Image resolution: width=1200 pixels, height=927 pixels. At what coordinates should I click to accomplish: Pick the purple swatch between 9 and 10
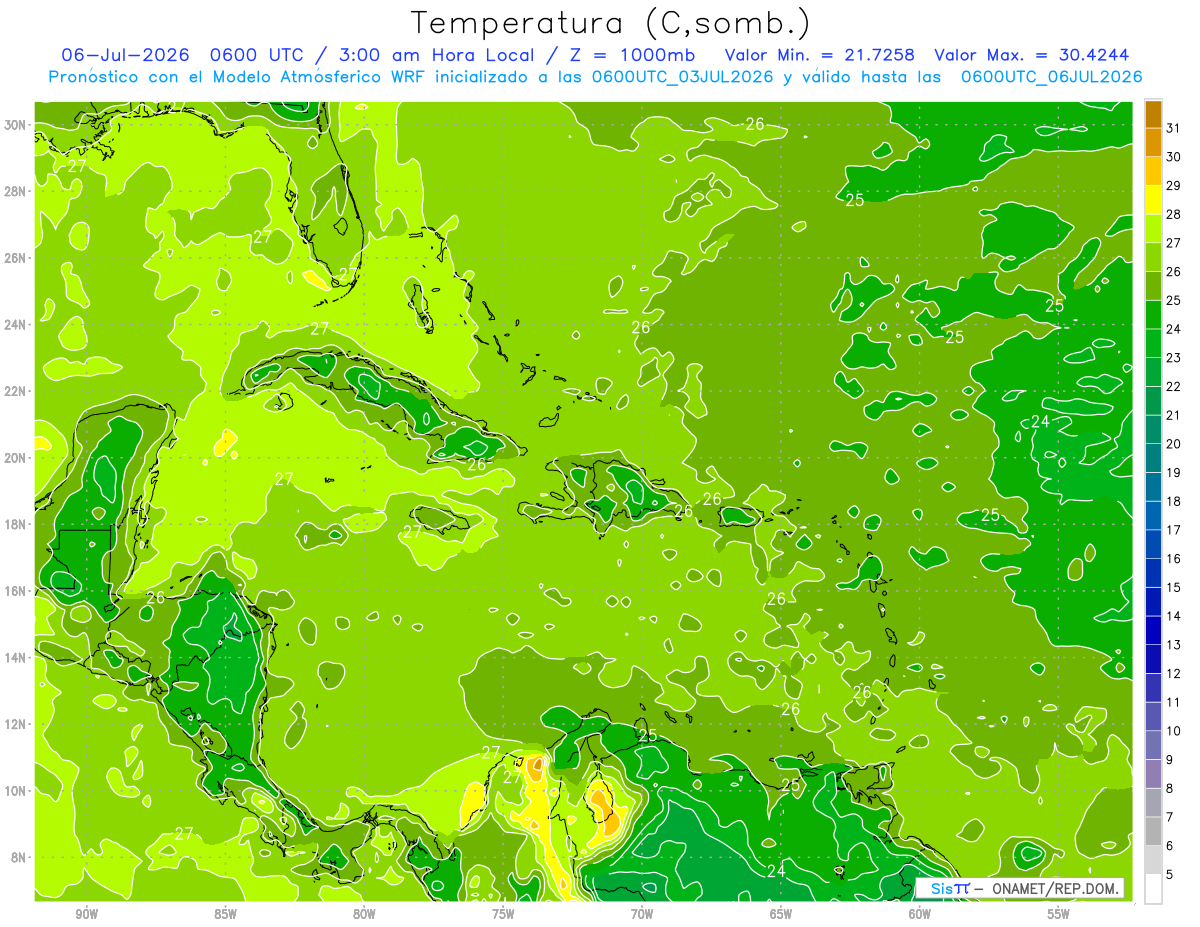[x=1153, y=745]
